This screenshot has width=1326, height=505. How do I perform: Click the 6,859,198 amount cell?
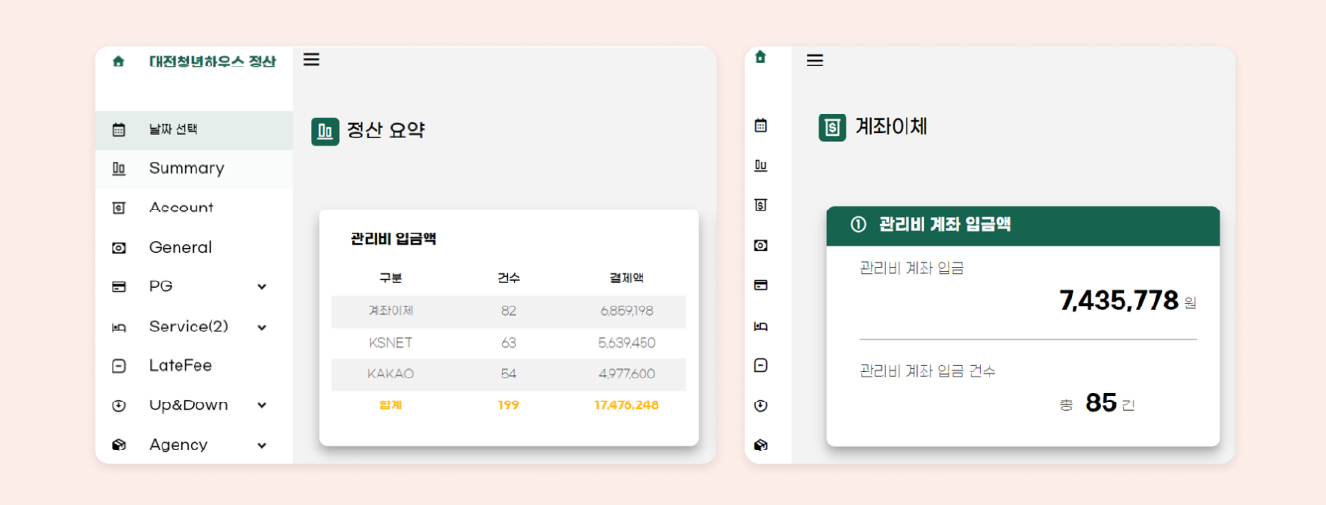[627, 311]
